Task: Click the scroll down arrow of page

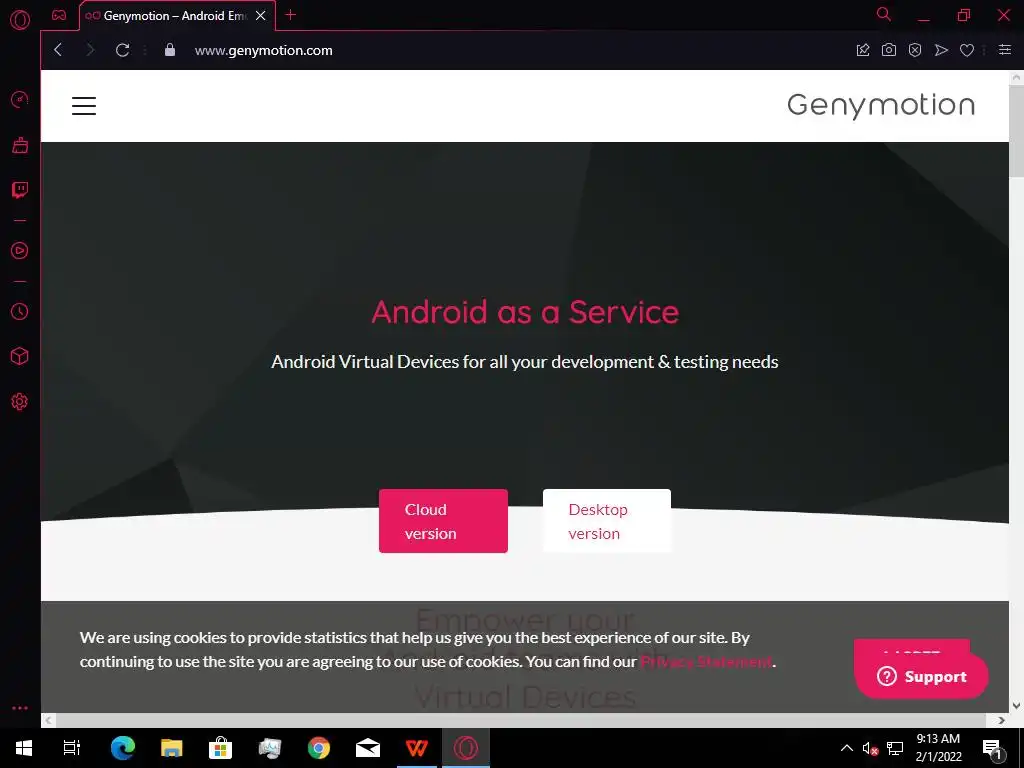Action: pos(1016,705)
